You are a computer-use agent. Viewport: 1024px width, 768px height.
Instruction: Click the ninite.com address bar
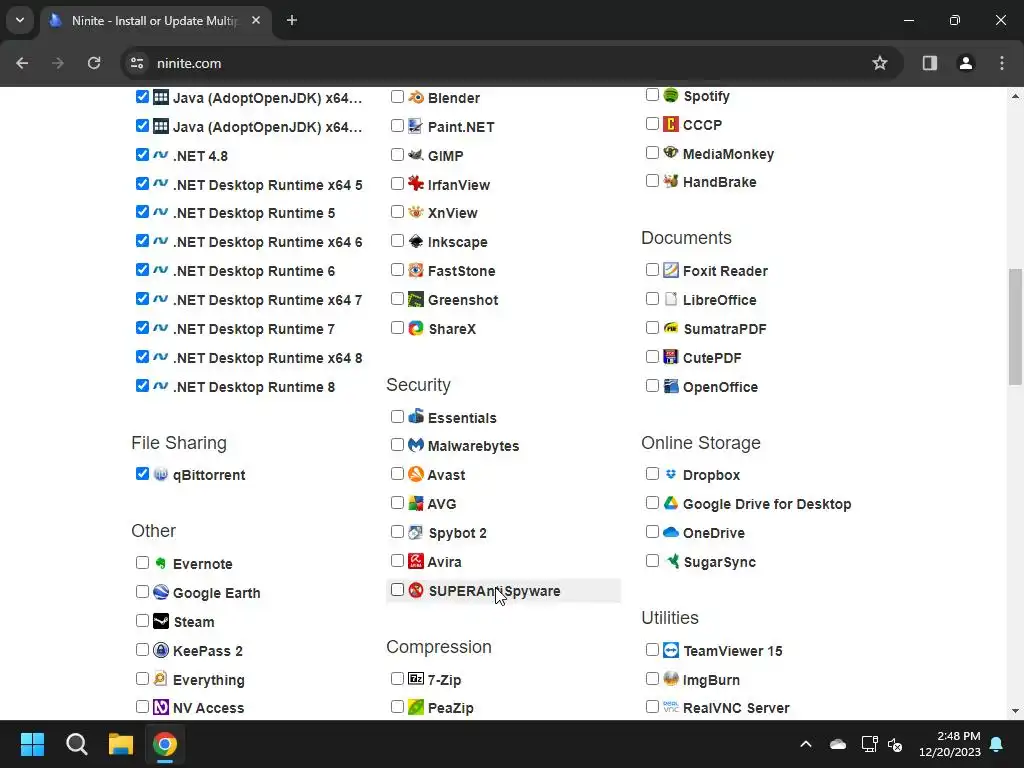coord(512,63)
